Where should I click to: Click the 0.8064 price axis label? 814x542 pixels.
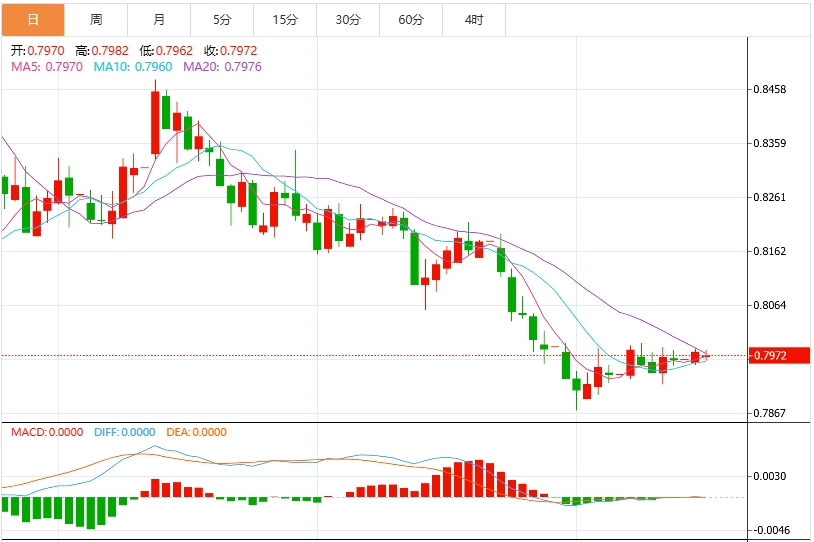point(770,305)
